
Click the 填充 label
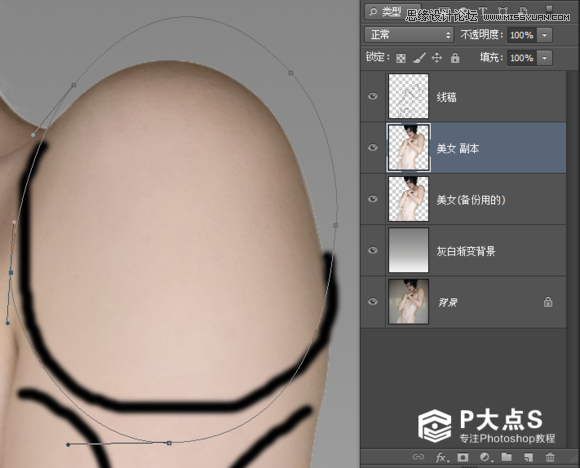[x=491, y=58]
